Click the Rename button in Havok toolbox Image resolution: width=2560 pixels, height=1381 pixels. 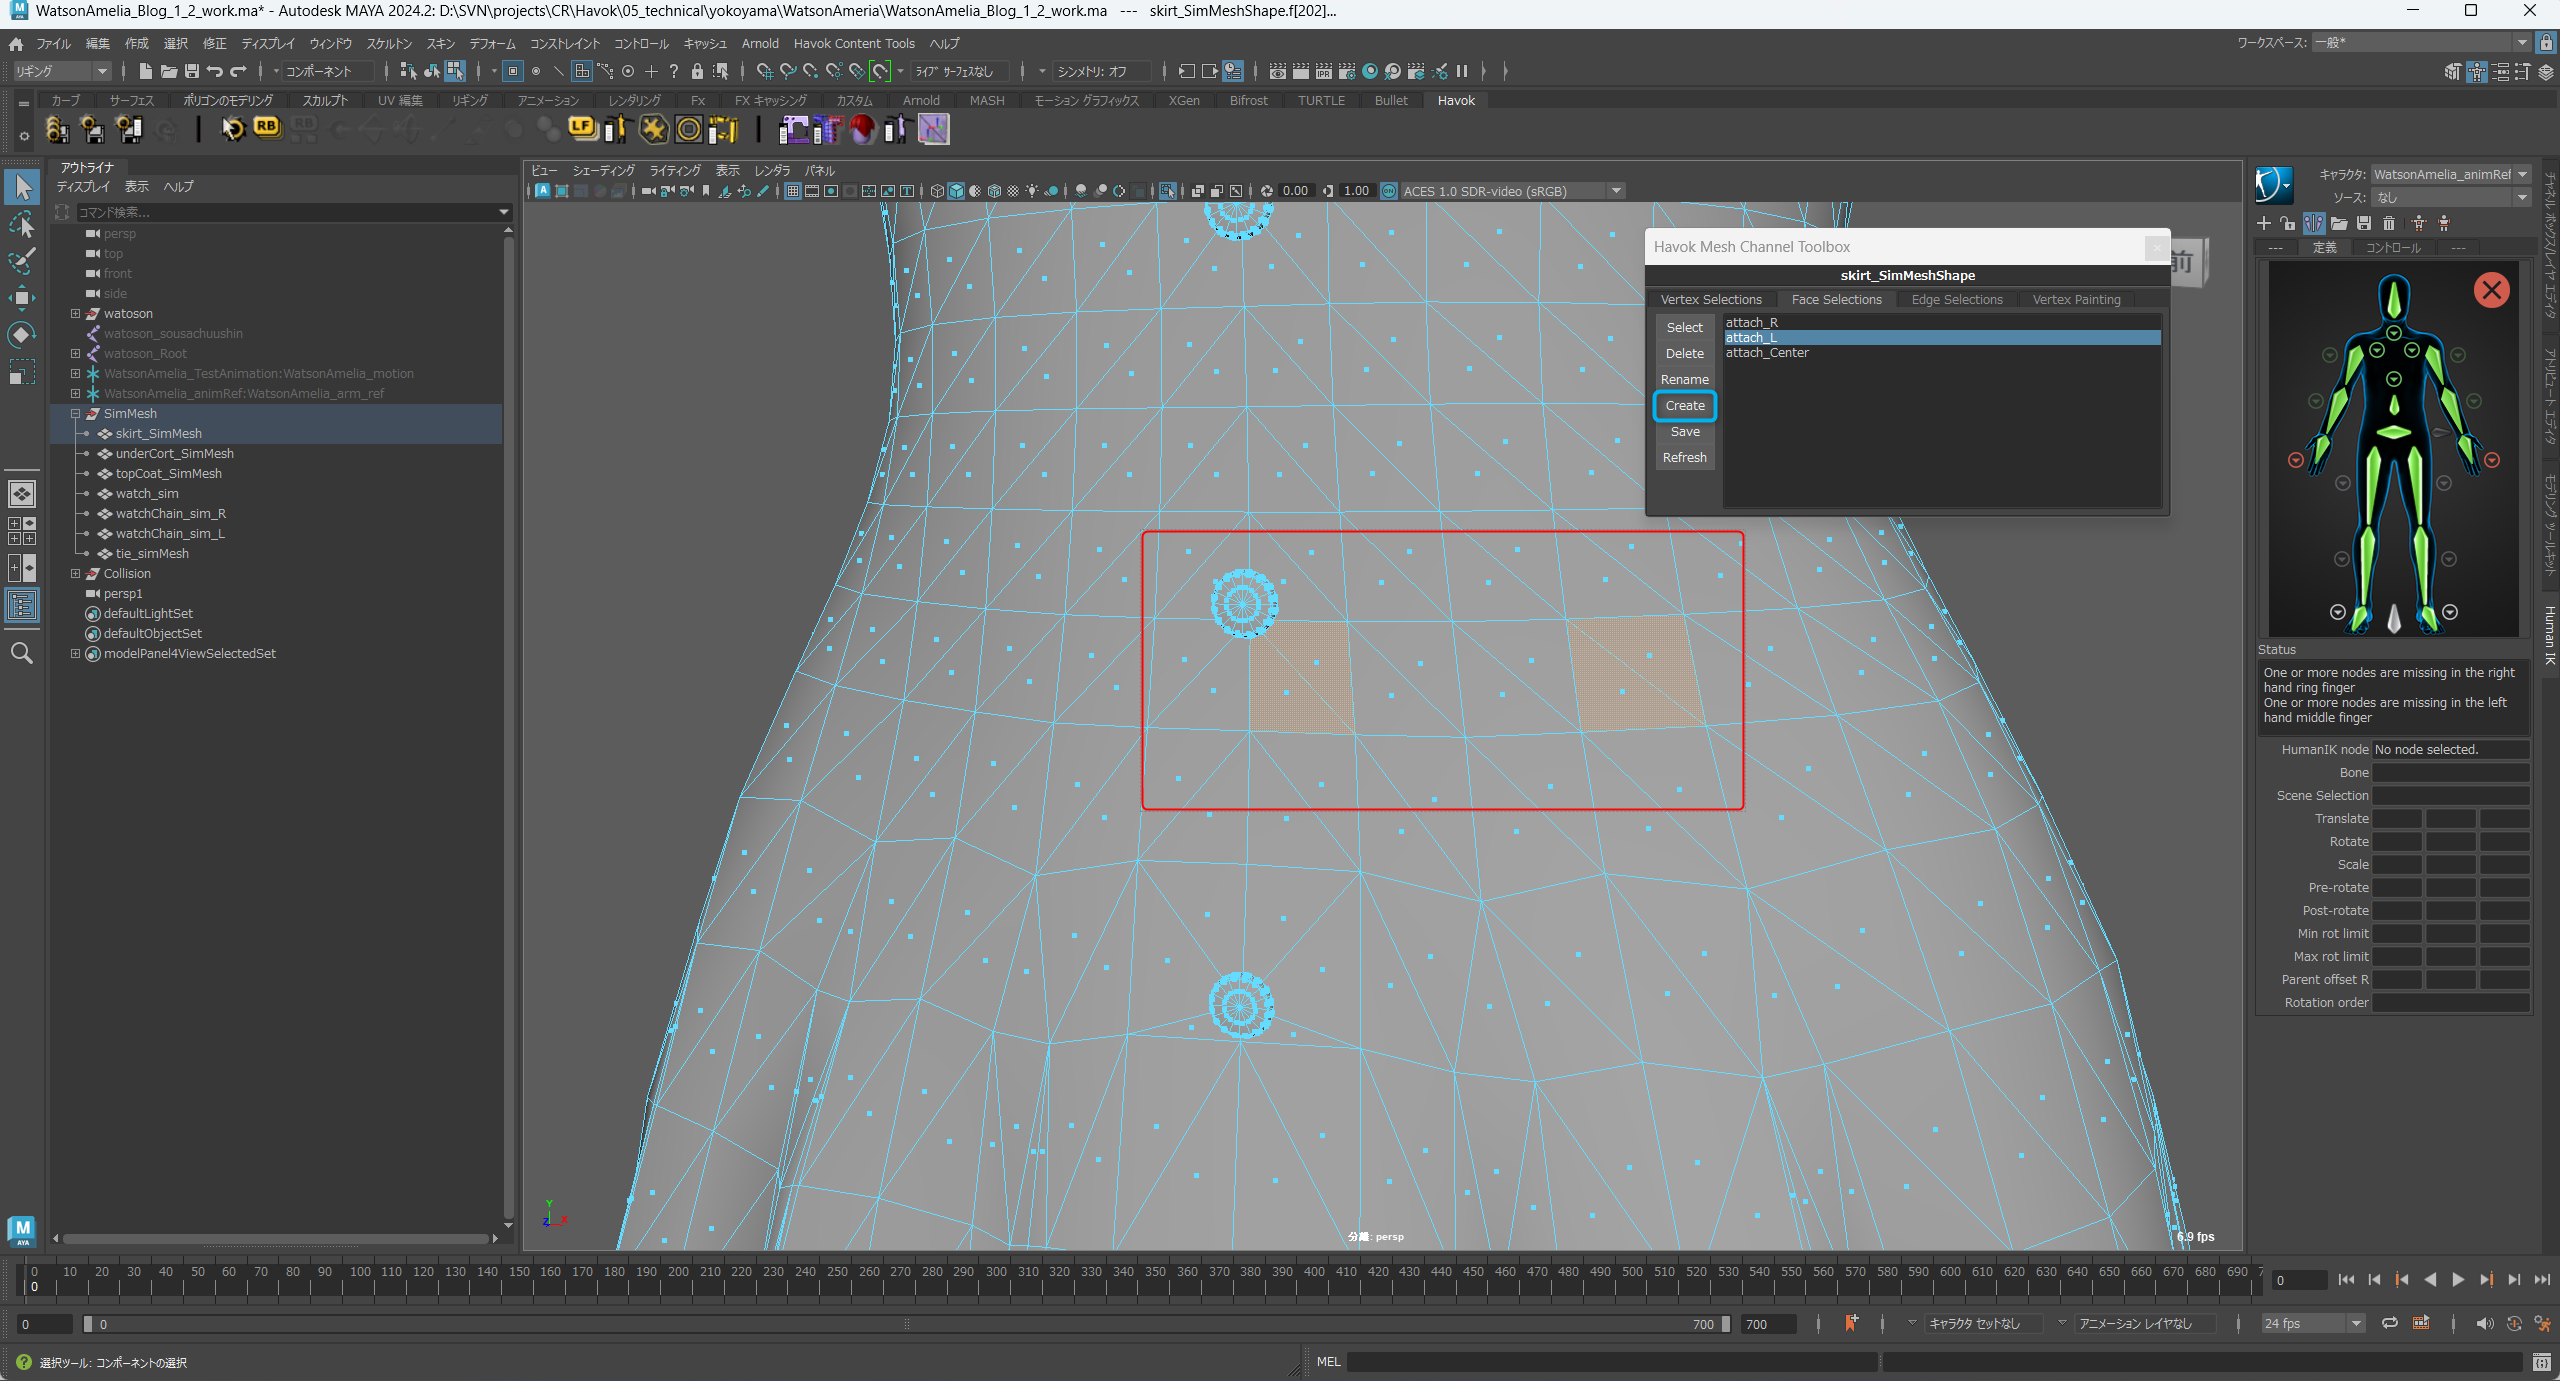[1685, 379]
